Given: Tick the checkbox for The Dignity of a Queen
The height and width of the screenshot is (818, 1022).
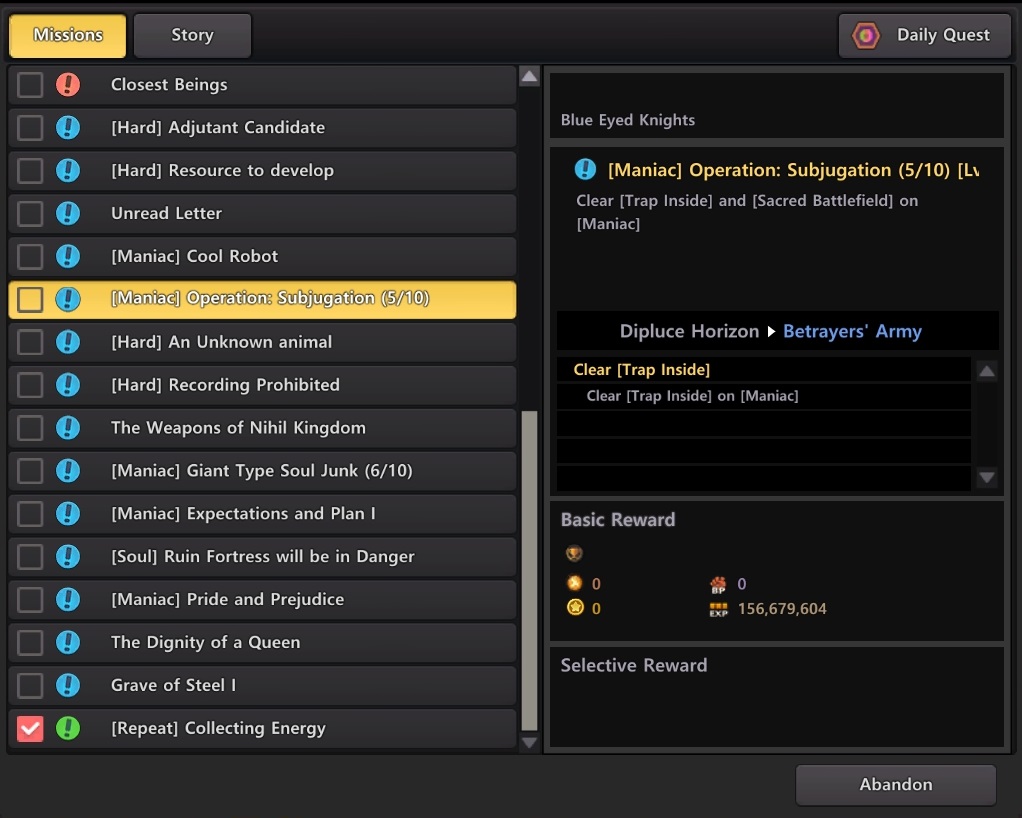Looking at the screenshot, I should coord(30,643).
